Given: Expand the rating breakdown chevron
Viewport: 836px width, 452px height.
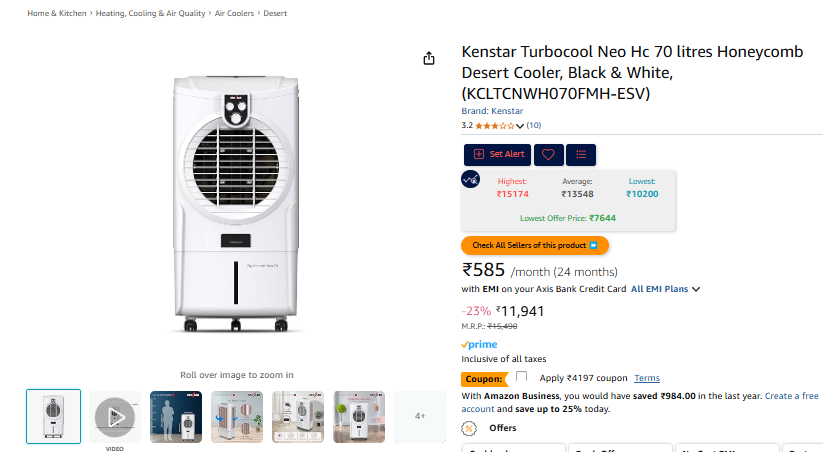Looking at the screenshot, I should click(520, 126).
